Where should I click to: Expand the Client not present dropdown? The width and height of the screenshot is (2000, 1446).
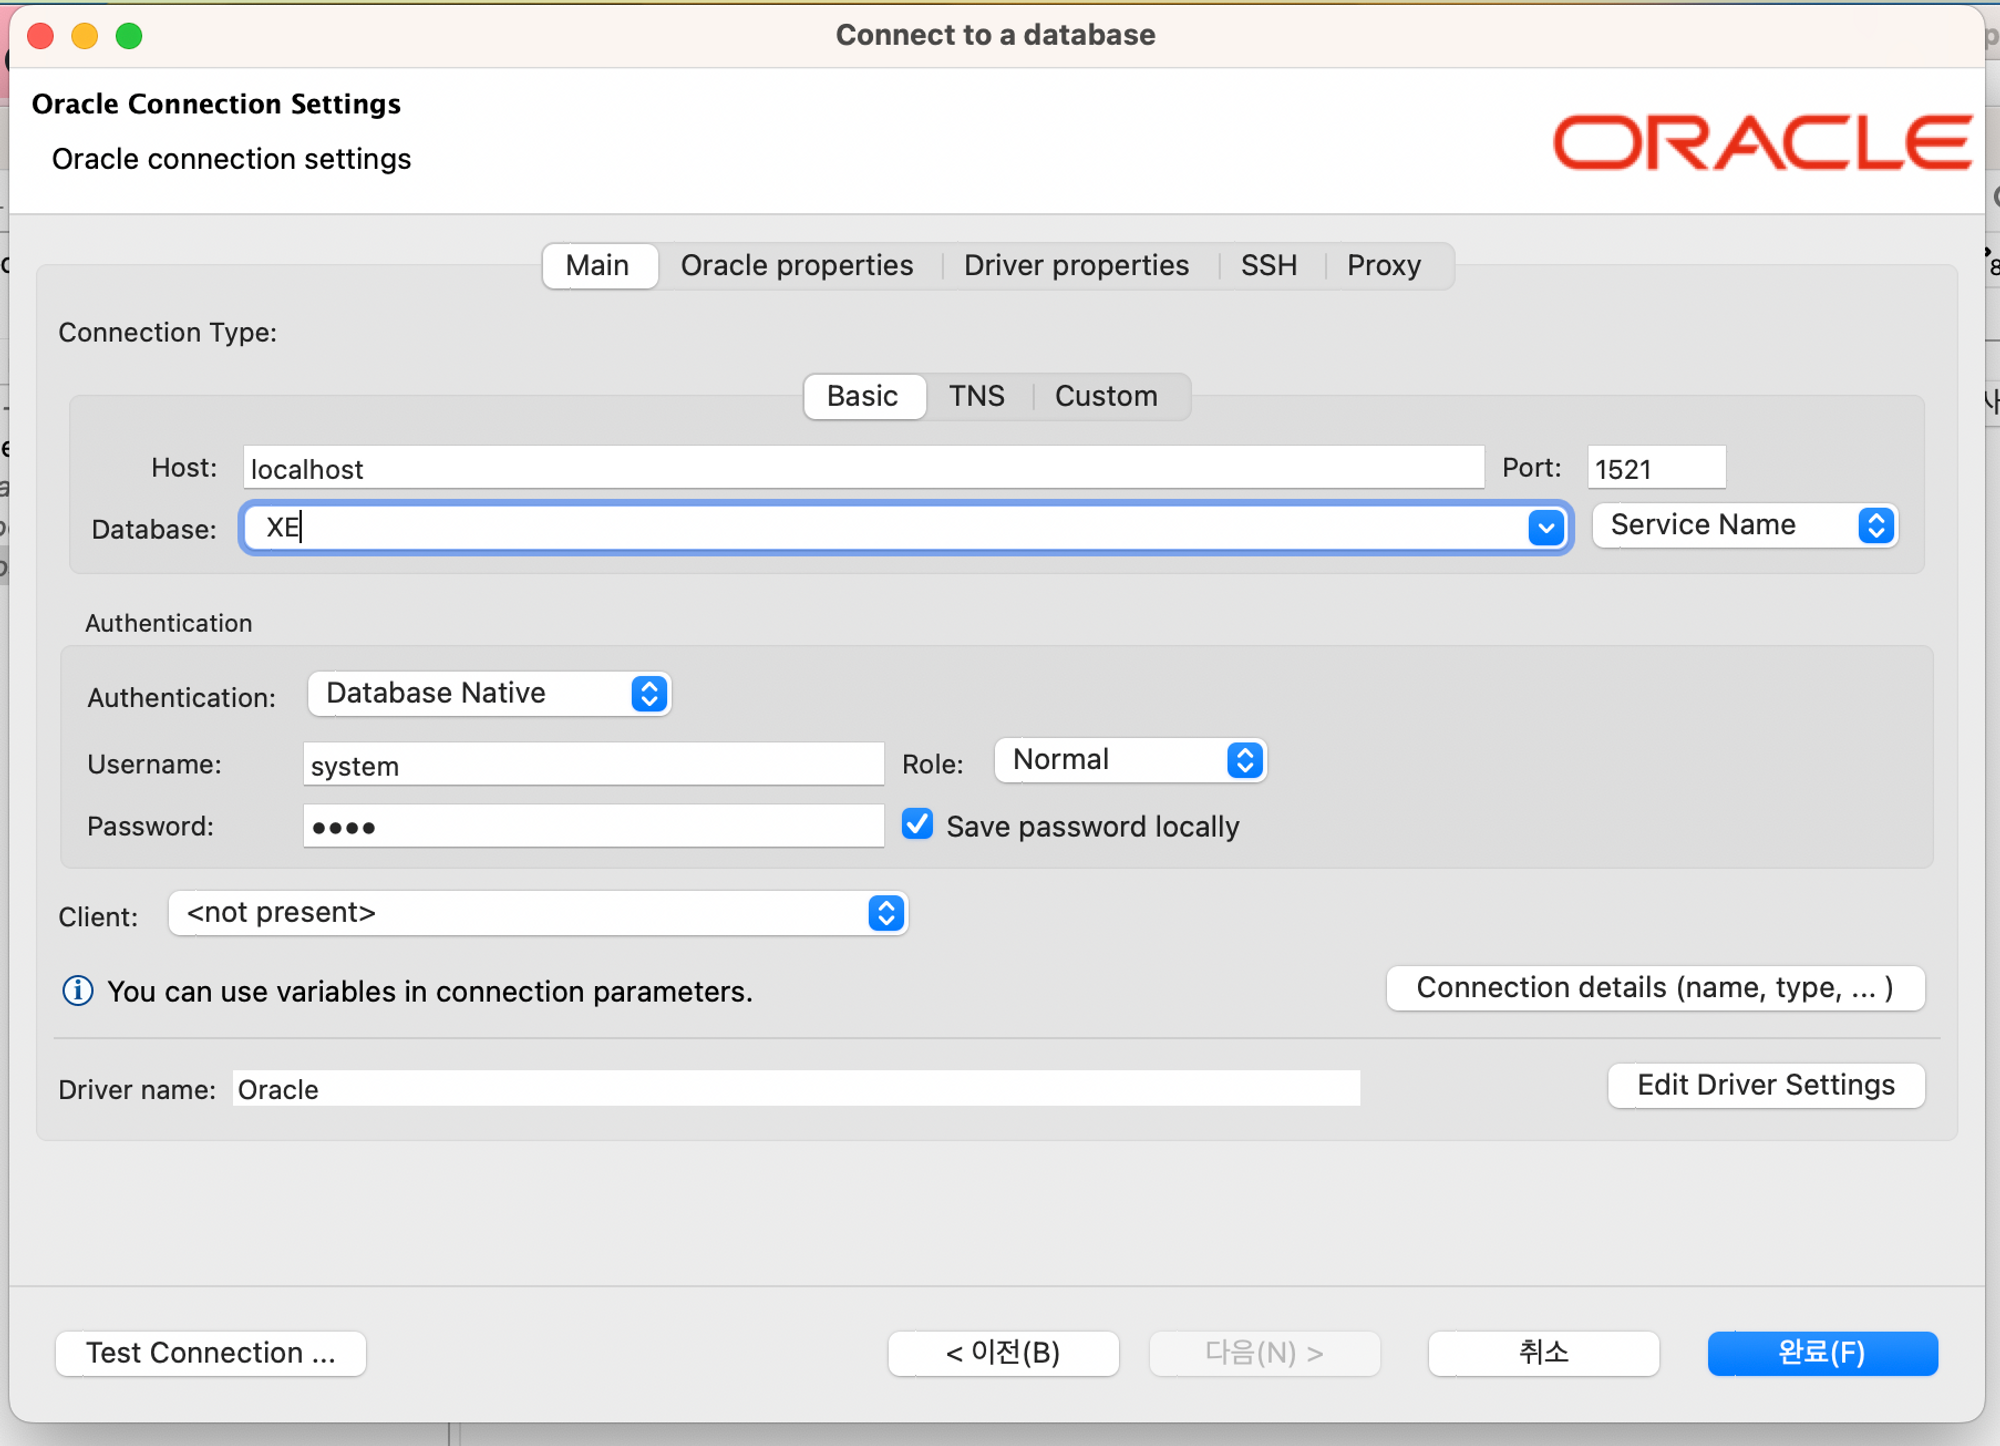538,913
